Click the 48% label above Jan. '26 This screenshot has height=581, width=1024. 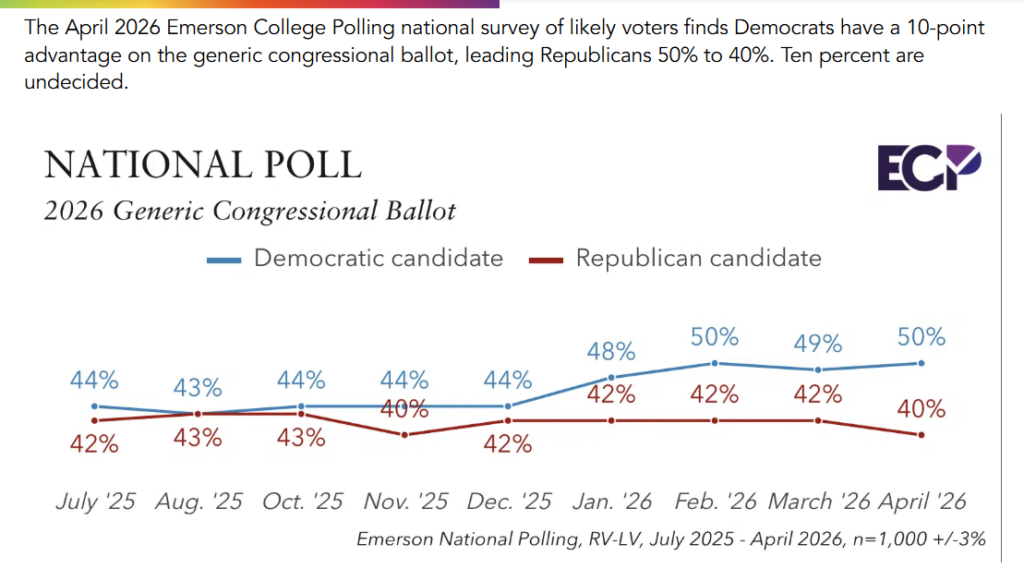coord(611,352)
